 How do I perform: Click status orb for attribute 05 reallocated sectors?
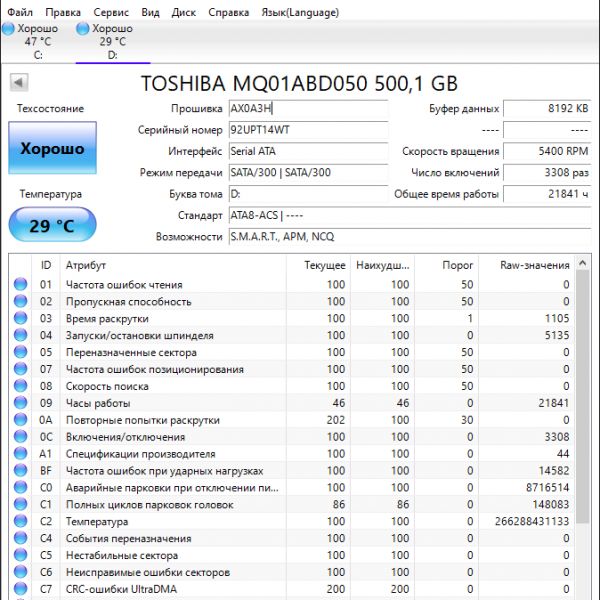20,353
